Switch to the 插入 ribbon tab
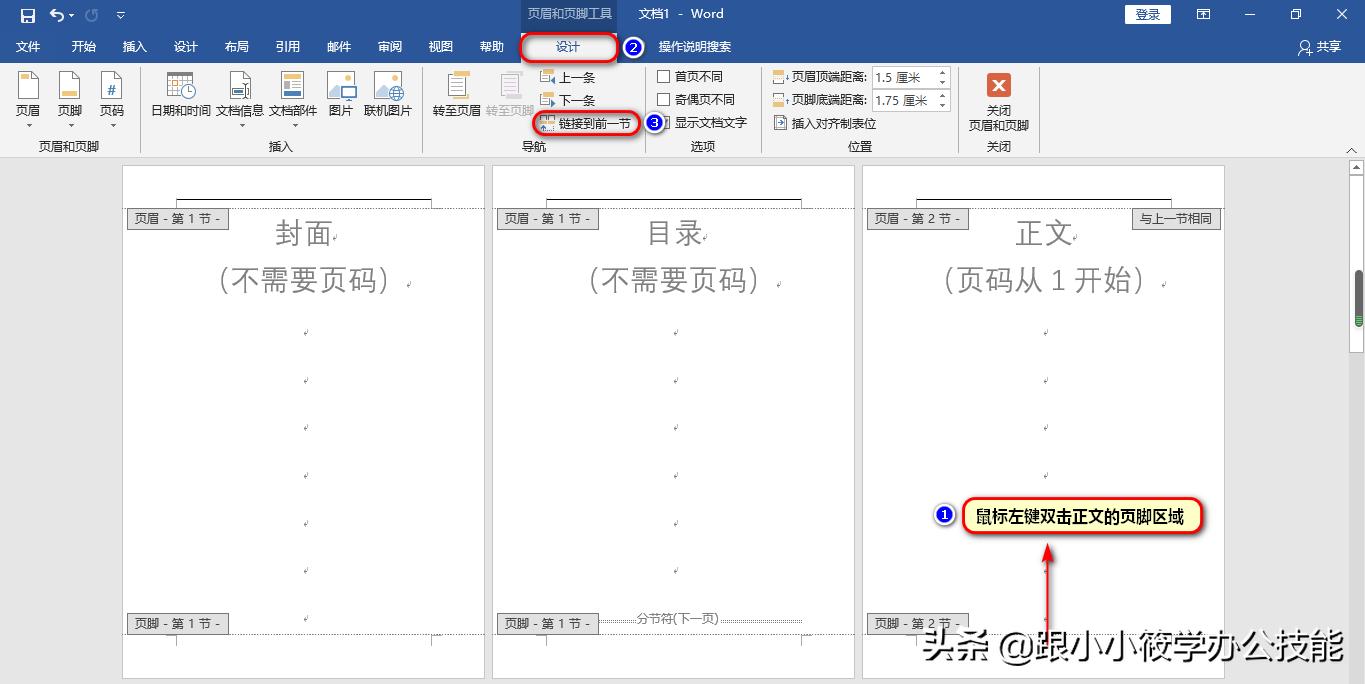Image resolution: width=1365 pixels, height=684 pixels. point(134,46)
